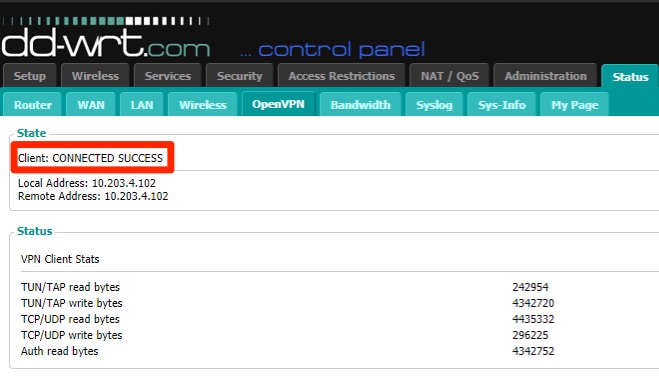The width and height of the screenshot is (659, 385).
Task: Click the TUN/TAP read bytes label
Action: pos(70,287)
